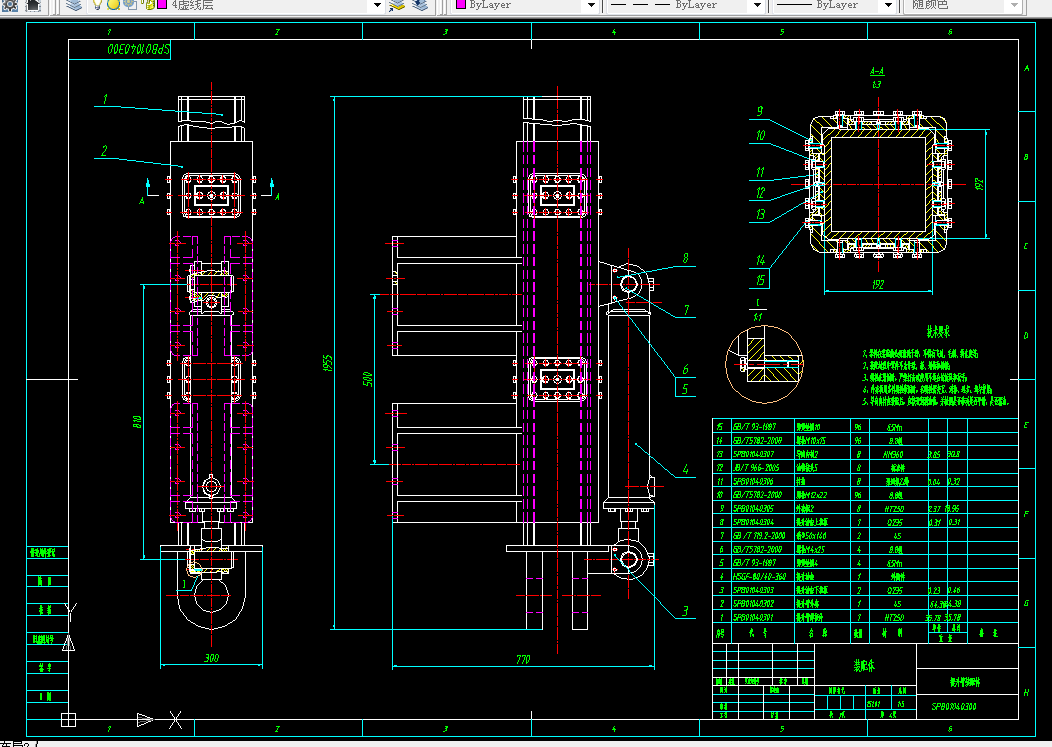The height and width of the screenshot is (747, 1052).
Task: Select SPB0I040302 table cell
Action: [753, 603]
